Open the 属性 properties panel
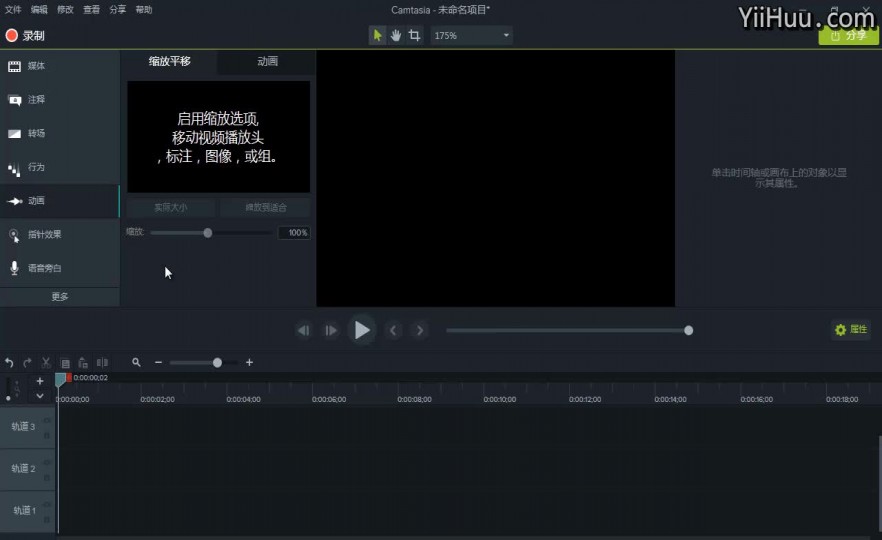882x540 pixels. [851, 330]
